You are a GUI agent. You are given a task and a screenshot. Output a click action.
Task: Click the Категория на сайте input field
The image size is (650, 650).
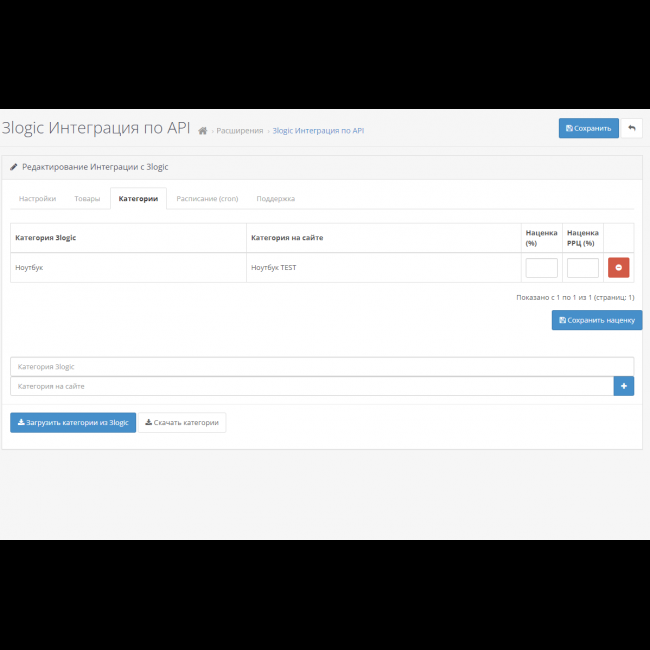pyautogui.click(x=311, y=386)
